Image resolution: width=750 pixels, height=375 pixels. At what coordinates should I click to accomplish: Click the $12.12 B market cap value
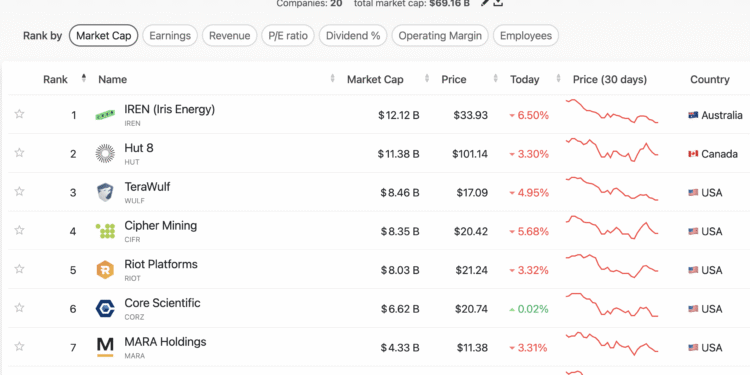pyautogui.click(x=398, y=115)
